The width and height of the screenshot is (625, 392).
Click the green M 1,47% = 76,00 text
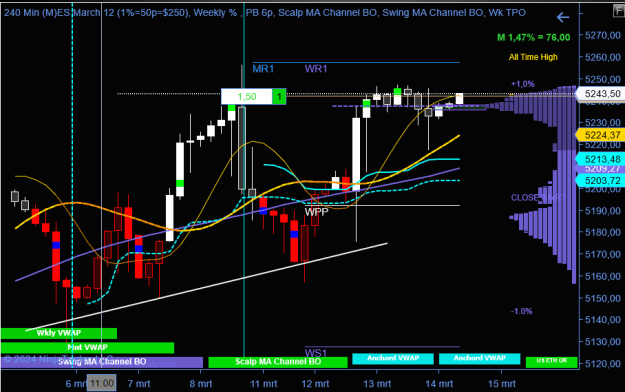533,37
